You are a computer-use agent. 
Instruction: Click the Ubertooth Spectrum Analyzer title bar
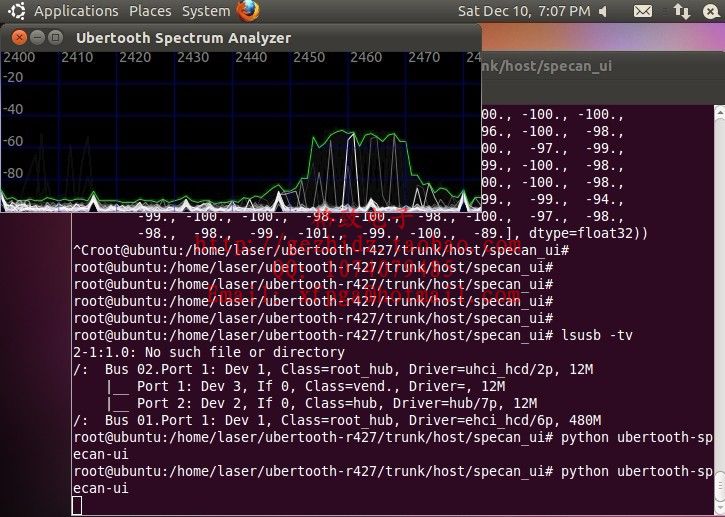tap(240, 37)
